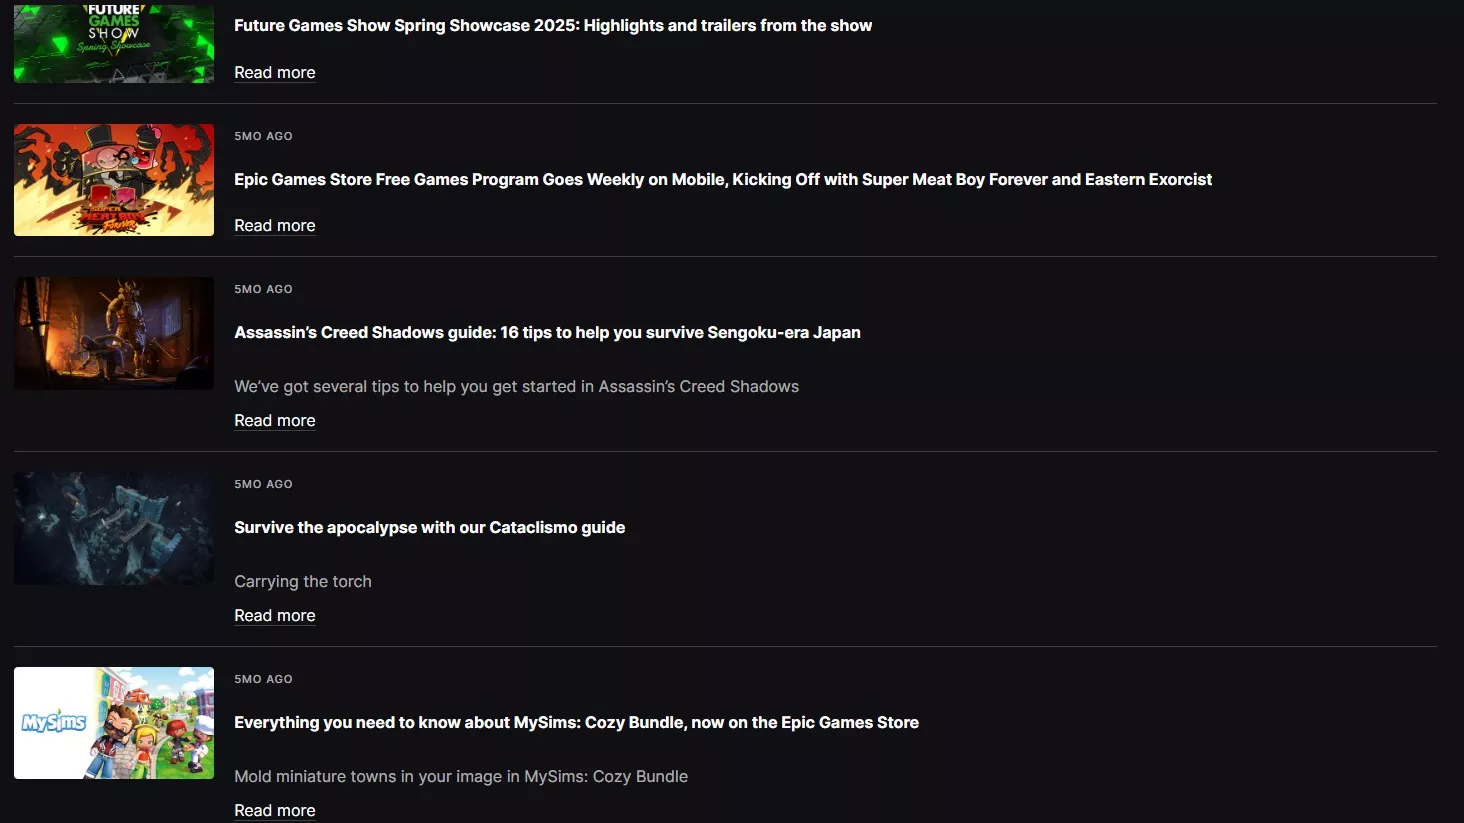The width and height of the screenshot is (1464, 823).
Task: Click Read more under Free Games Program article
Action: click(x=275, y=225)
